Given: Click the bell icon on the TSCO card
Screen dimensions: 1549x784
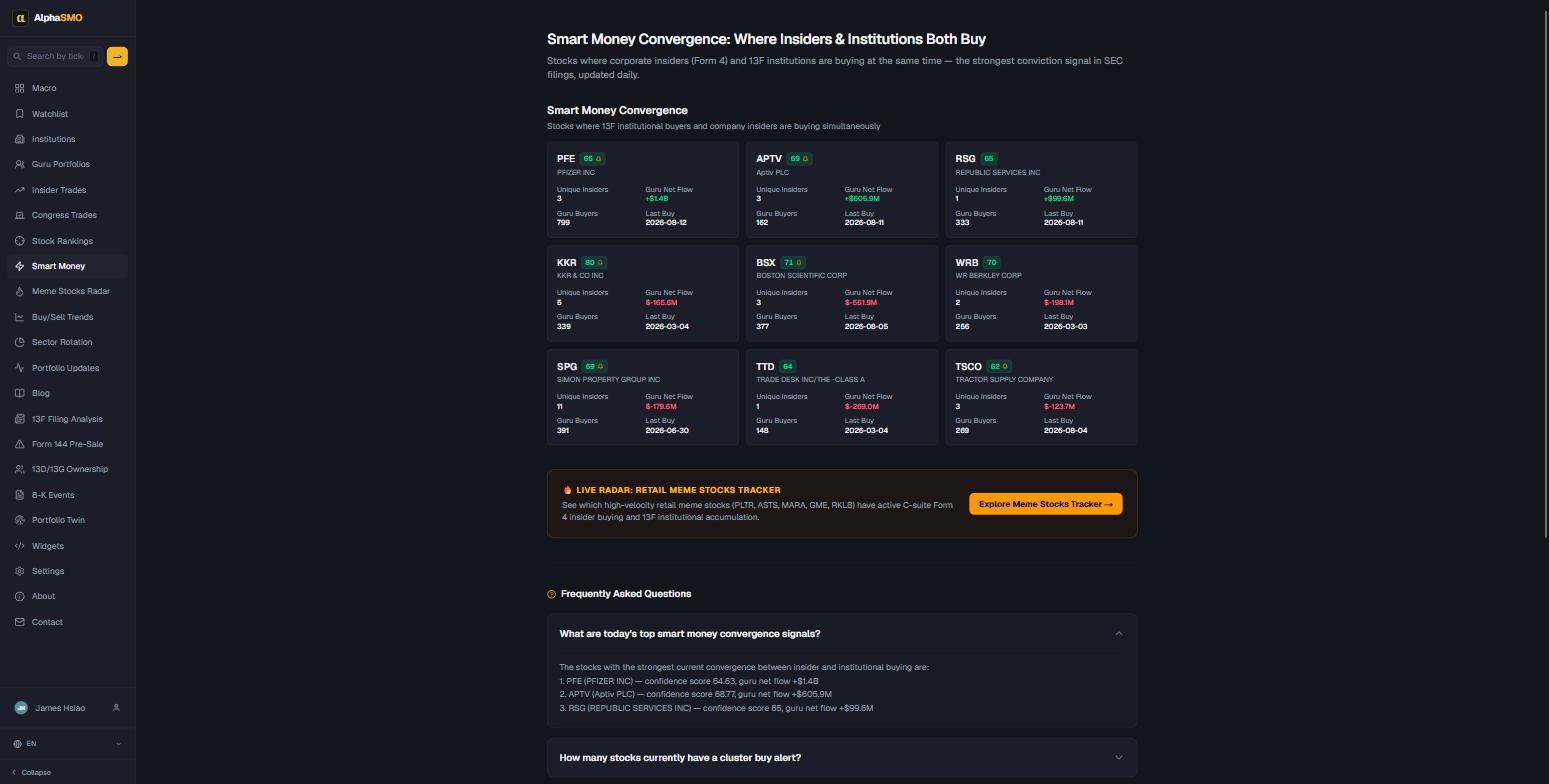Looking at the screenshot, I should (1005, 367).
